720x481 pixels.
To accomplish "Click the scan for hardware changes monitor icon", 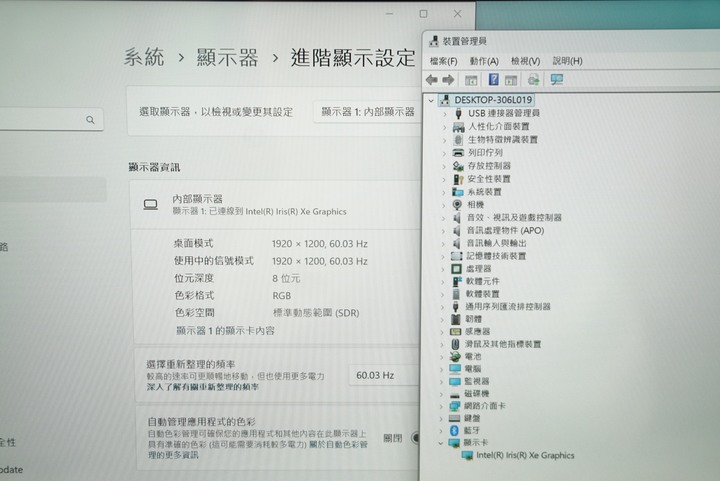I will click(x=557, y=80).
